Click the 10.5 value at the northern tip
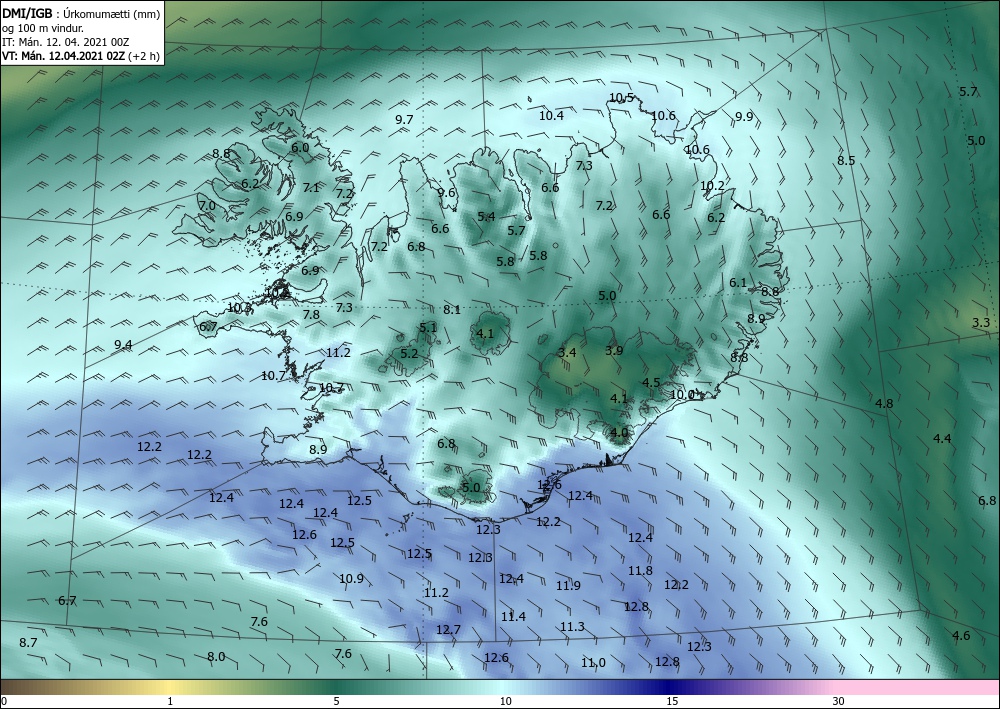This screenshot has height=709, width=1000. click(x=621, y=98)
